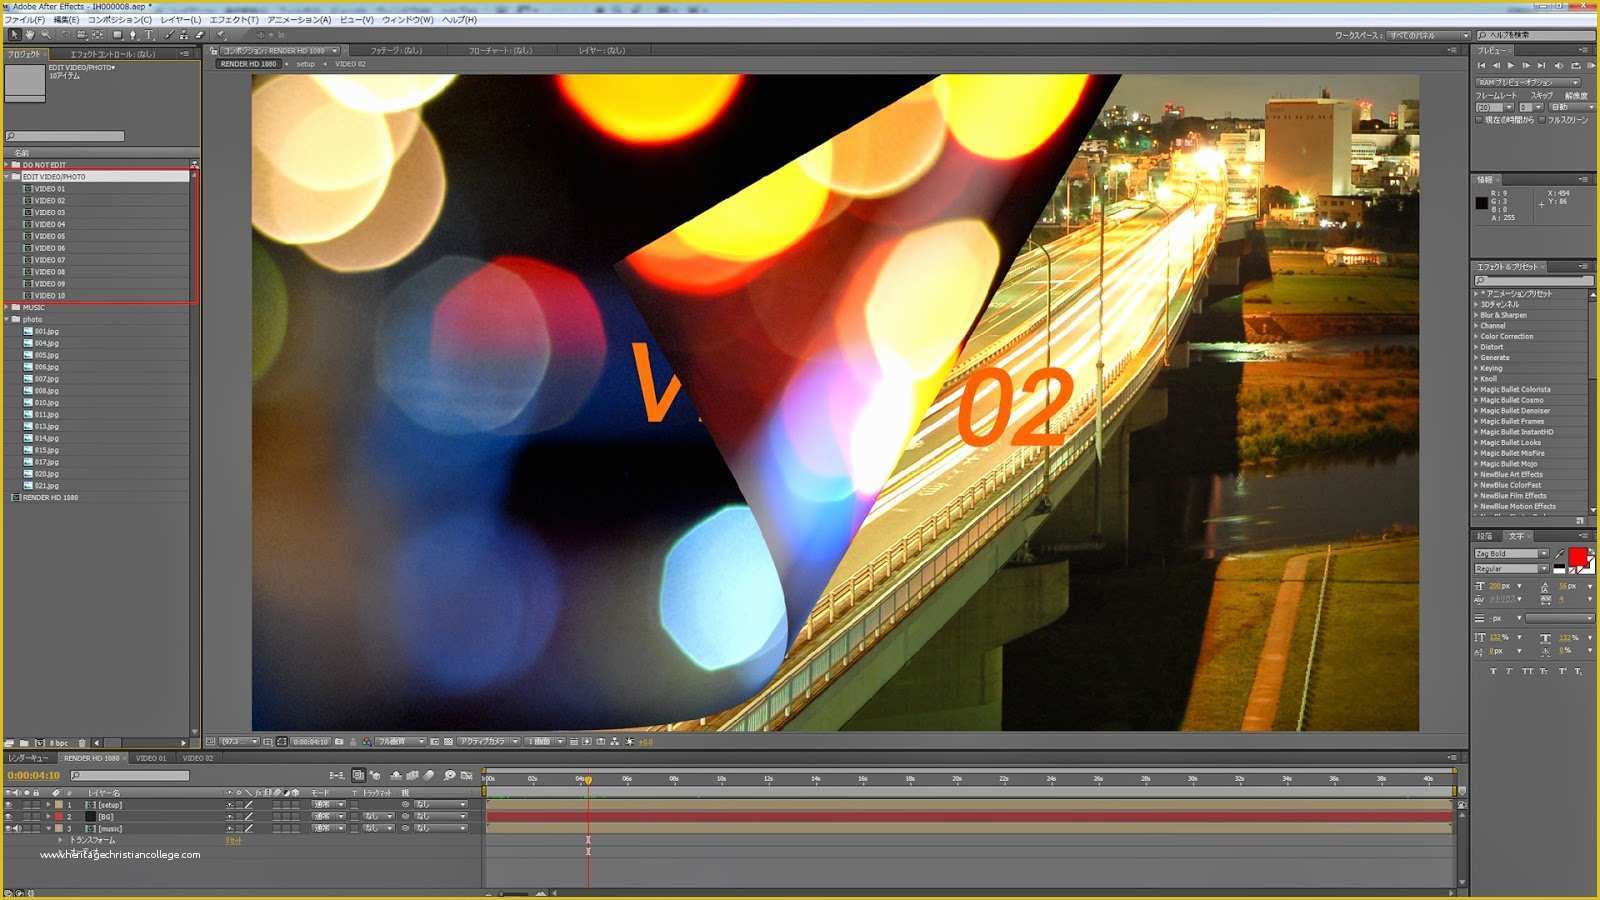Open コンポジション(C) menu
The image size is (1600, 900).
coord(120,19)
